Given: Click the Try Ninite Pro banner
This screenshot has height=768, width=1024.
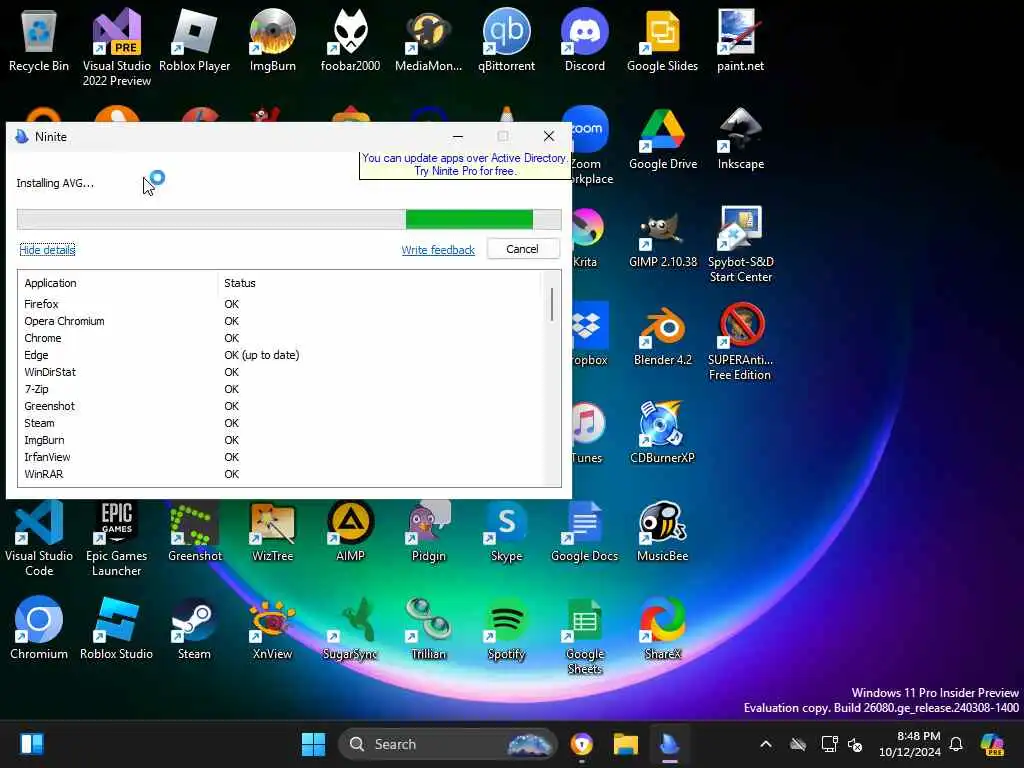Looking at the screenshot, I should (464, 165).
